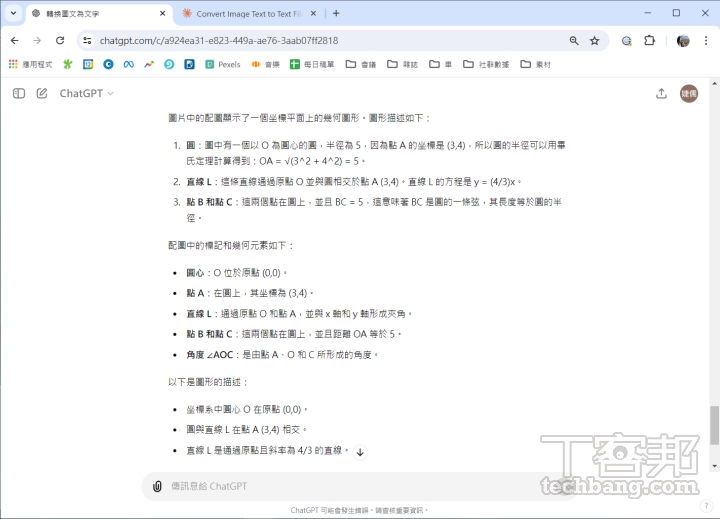The width and height of the screenshot is (720, 519).
Task: Open site information icon in address bar
Action: coord(87,40)
